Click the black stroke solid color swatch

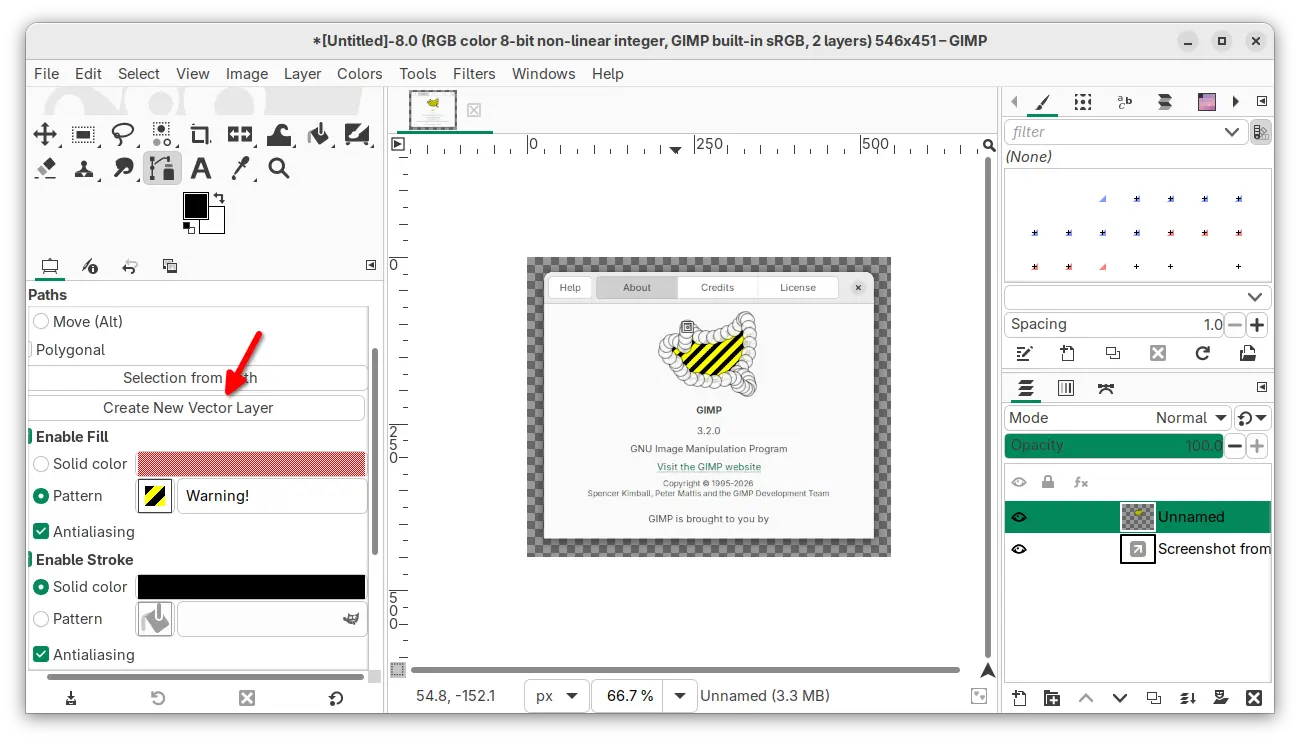point(251,587)
